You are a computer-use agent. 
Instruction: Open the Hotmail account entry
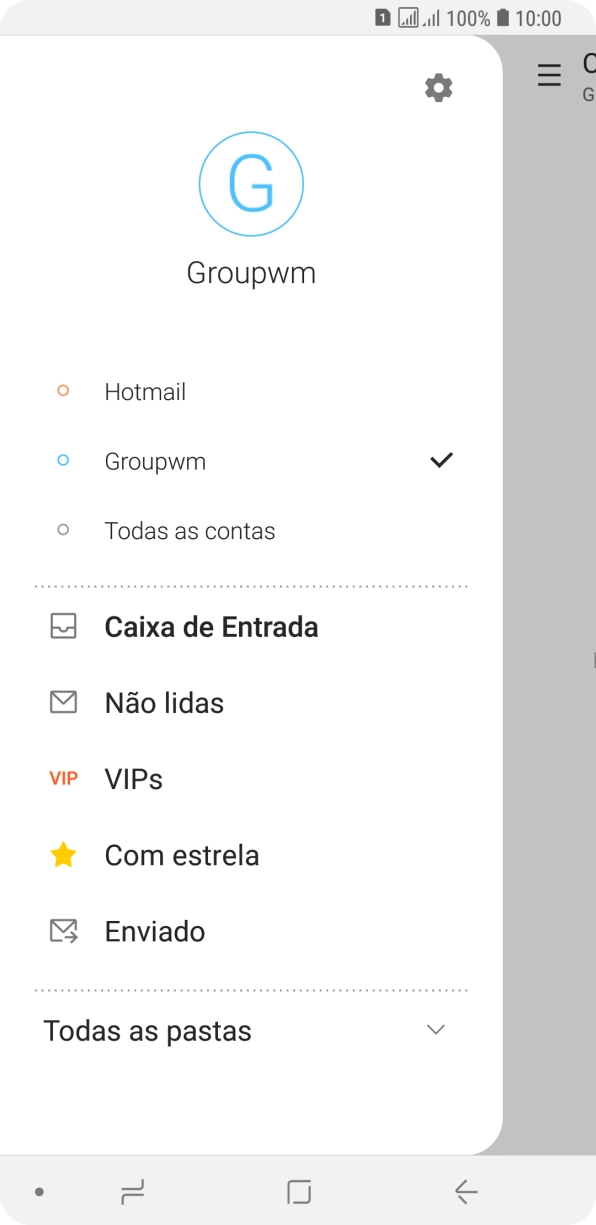click(x=145, y=391)
